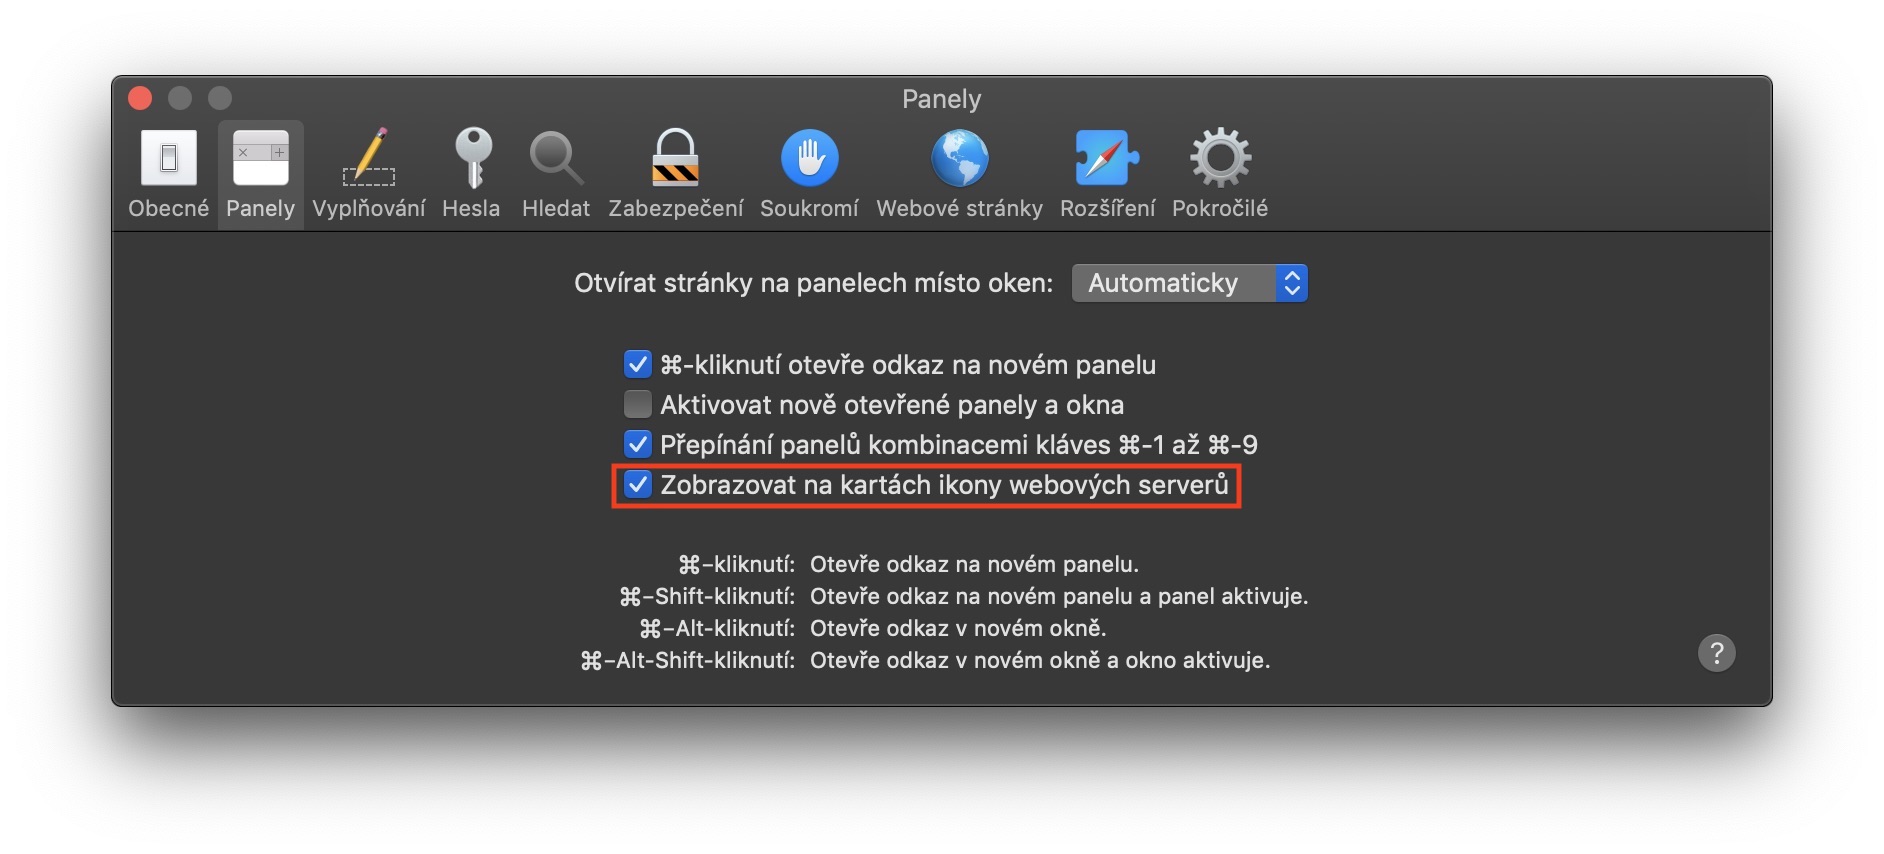This screenshot has width=1884, height=854.
Task: Open the Obecné preferences icon
Action: 168,158
